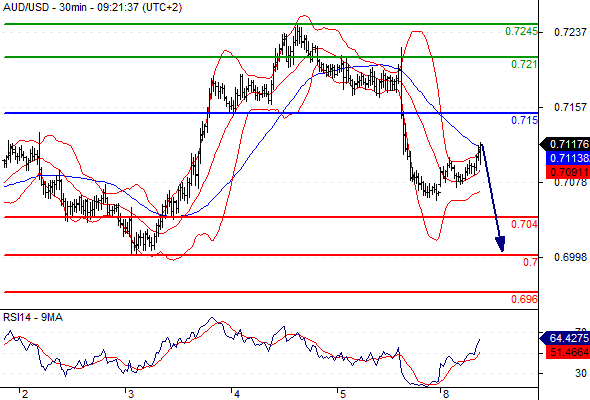Click the 0.6998 price axis value
590x400 pixels.
[570, 257]
